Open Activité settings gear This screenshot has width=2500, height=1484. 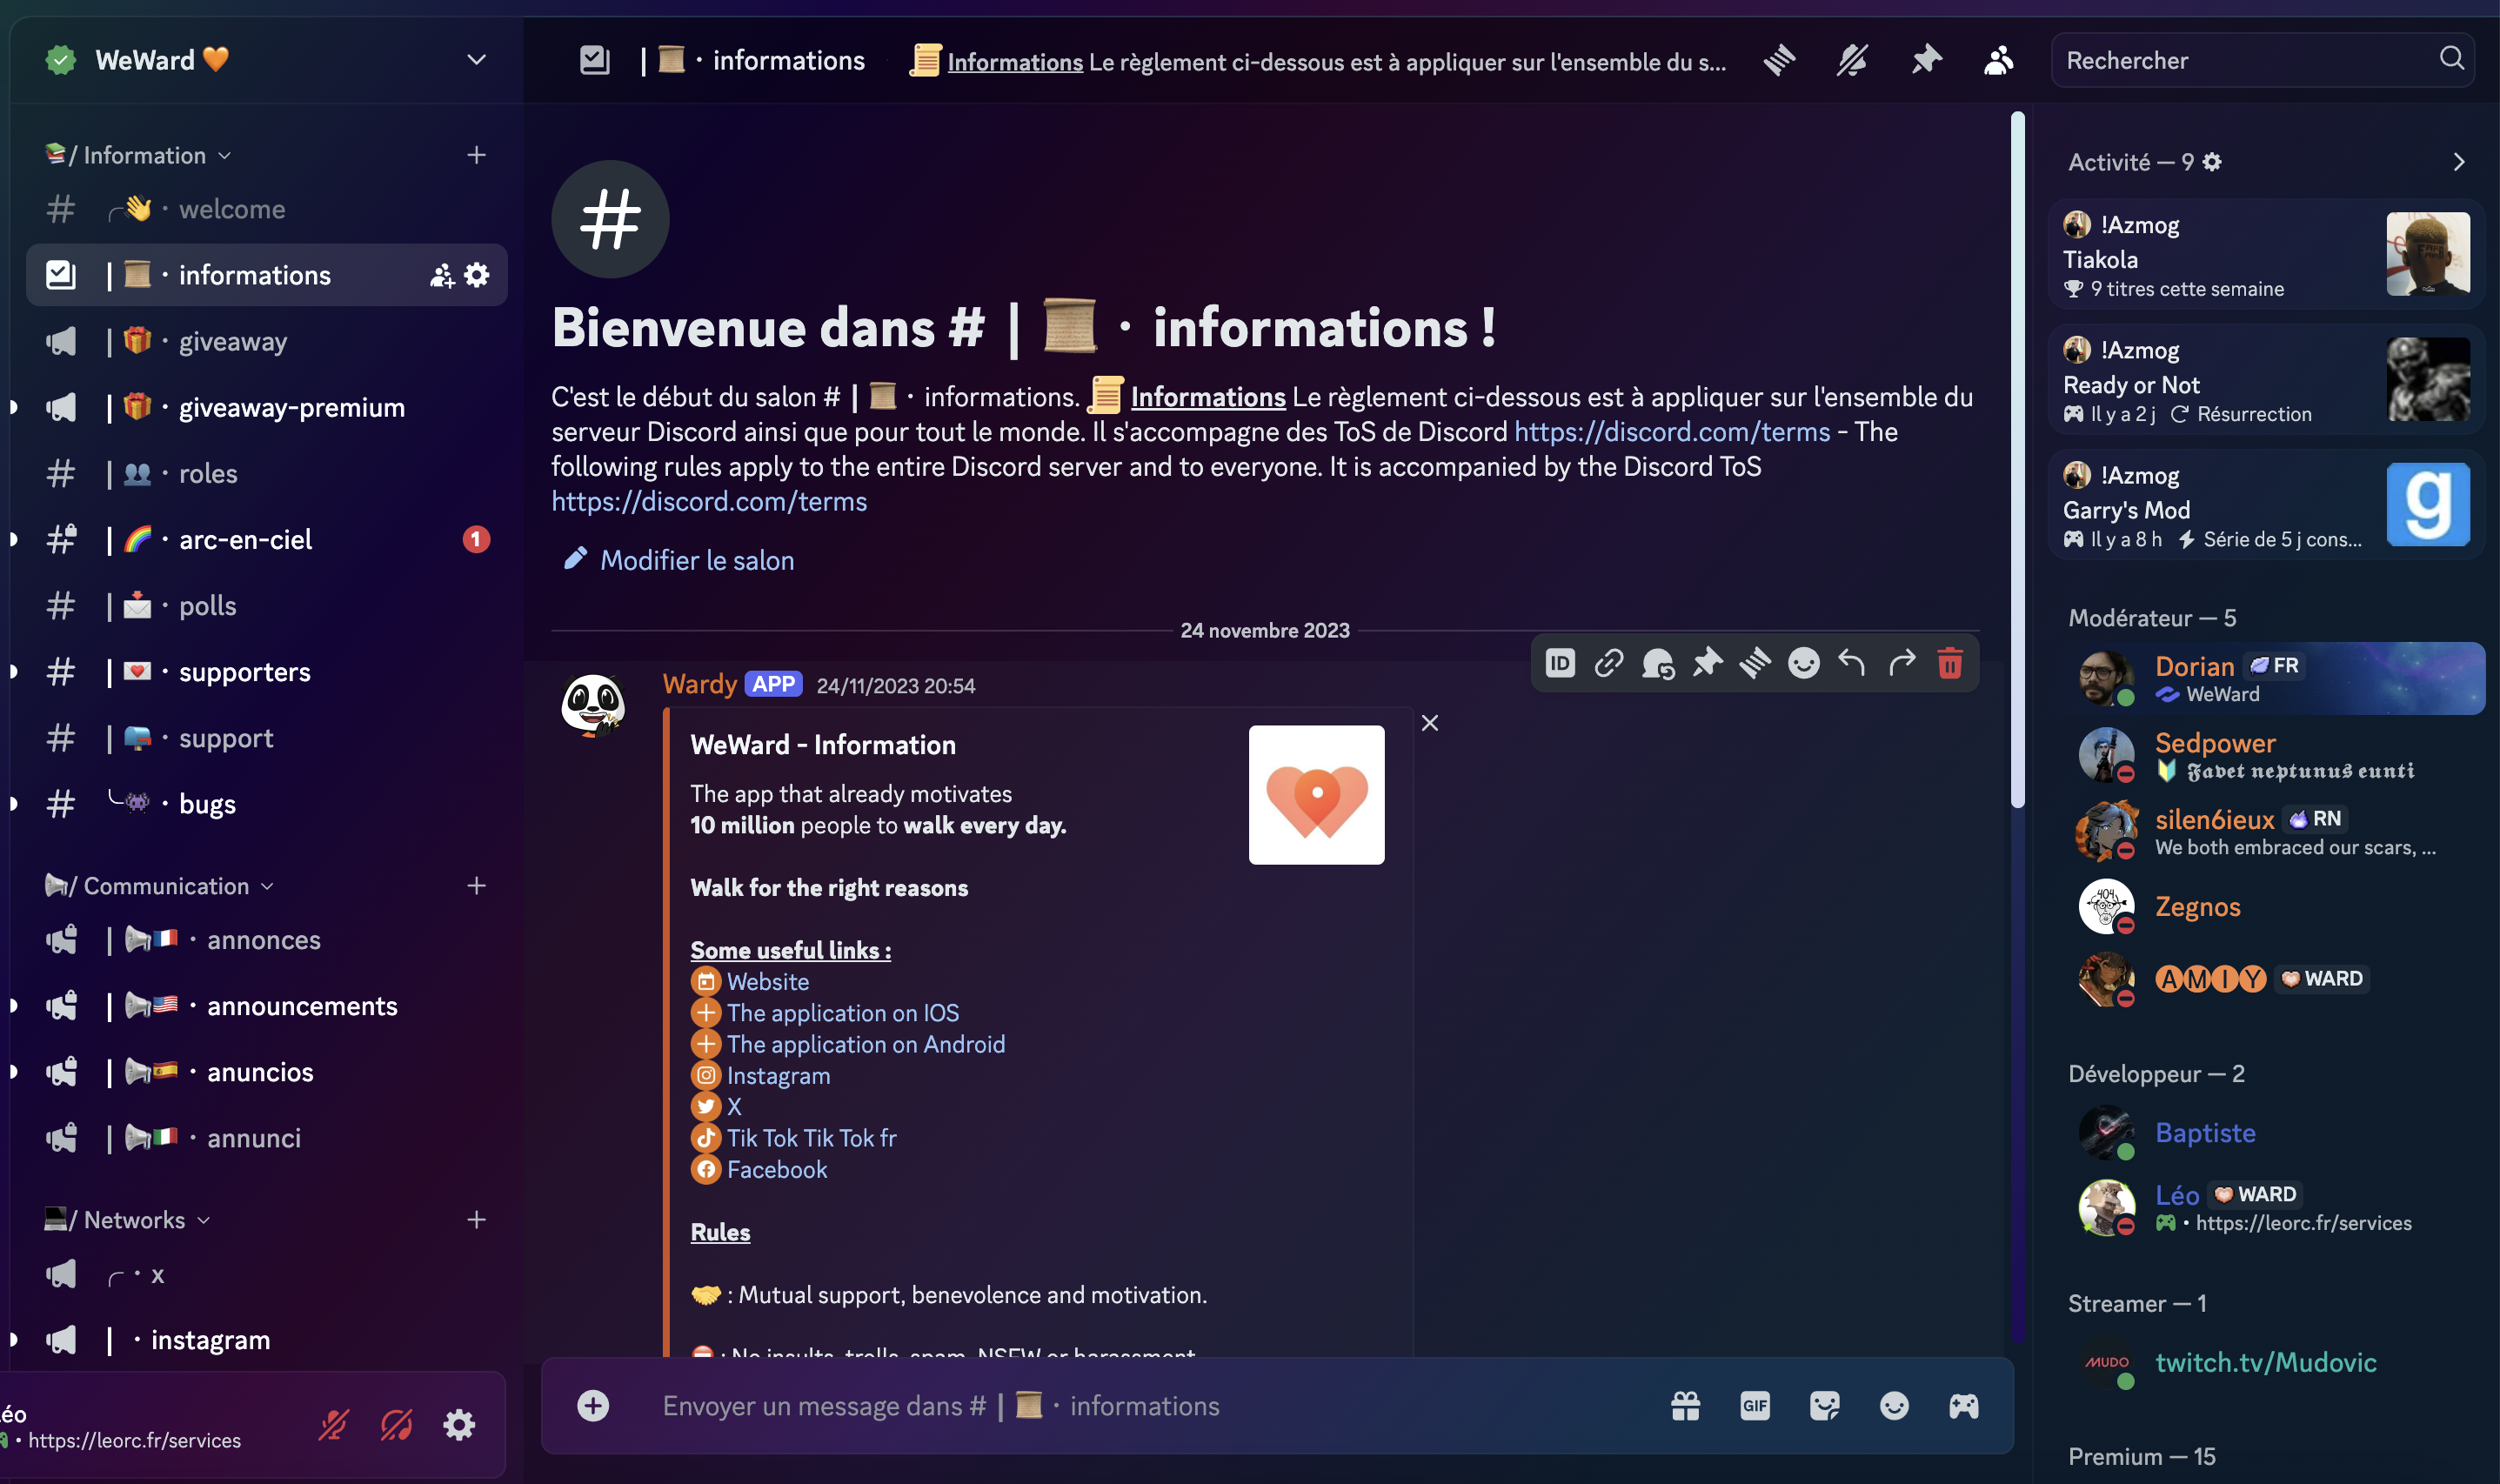tap(2213, 162)
